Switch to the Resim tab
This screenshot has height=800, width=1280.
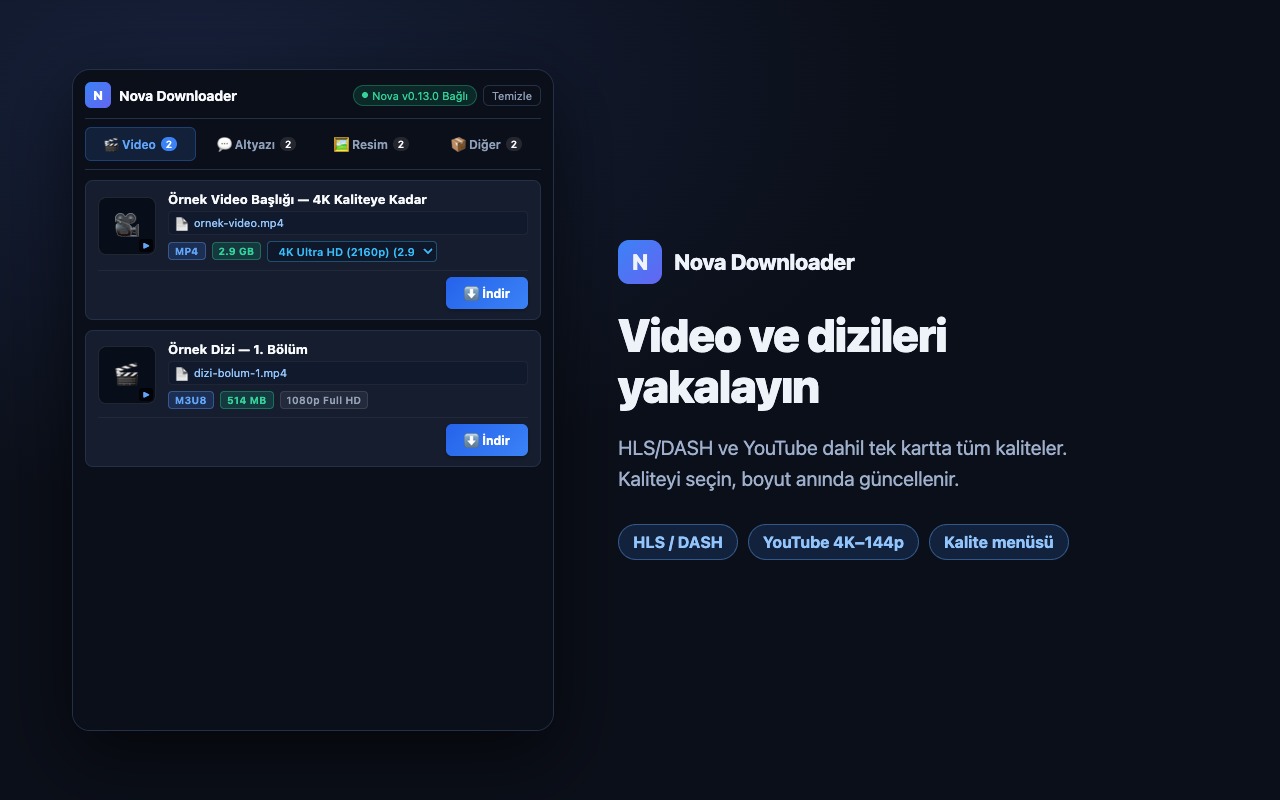pyautogui.click(x=371, y=144)
